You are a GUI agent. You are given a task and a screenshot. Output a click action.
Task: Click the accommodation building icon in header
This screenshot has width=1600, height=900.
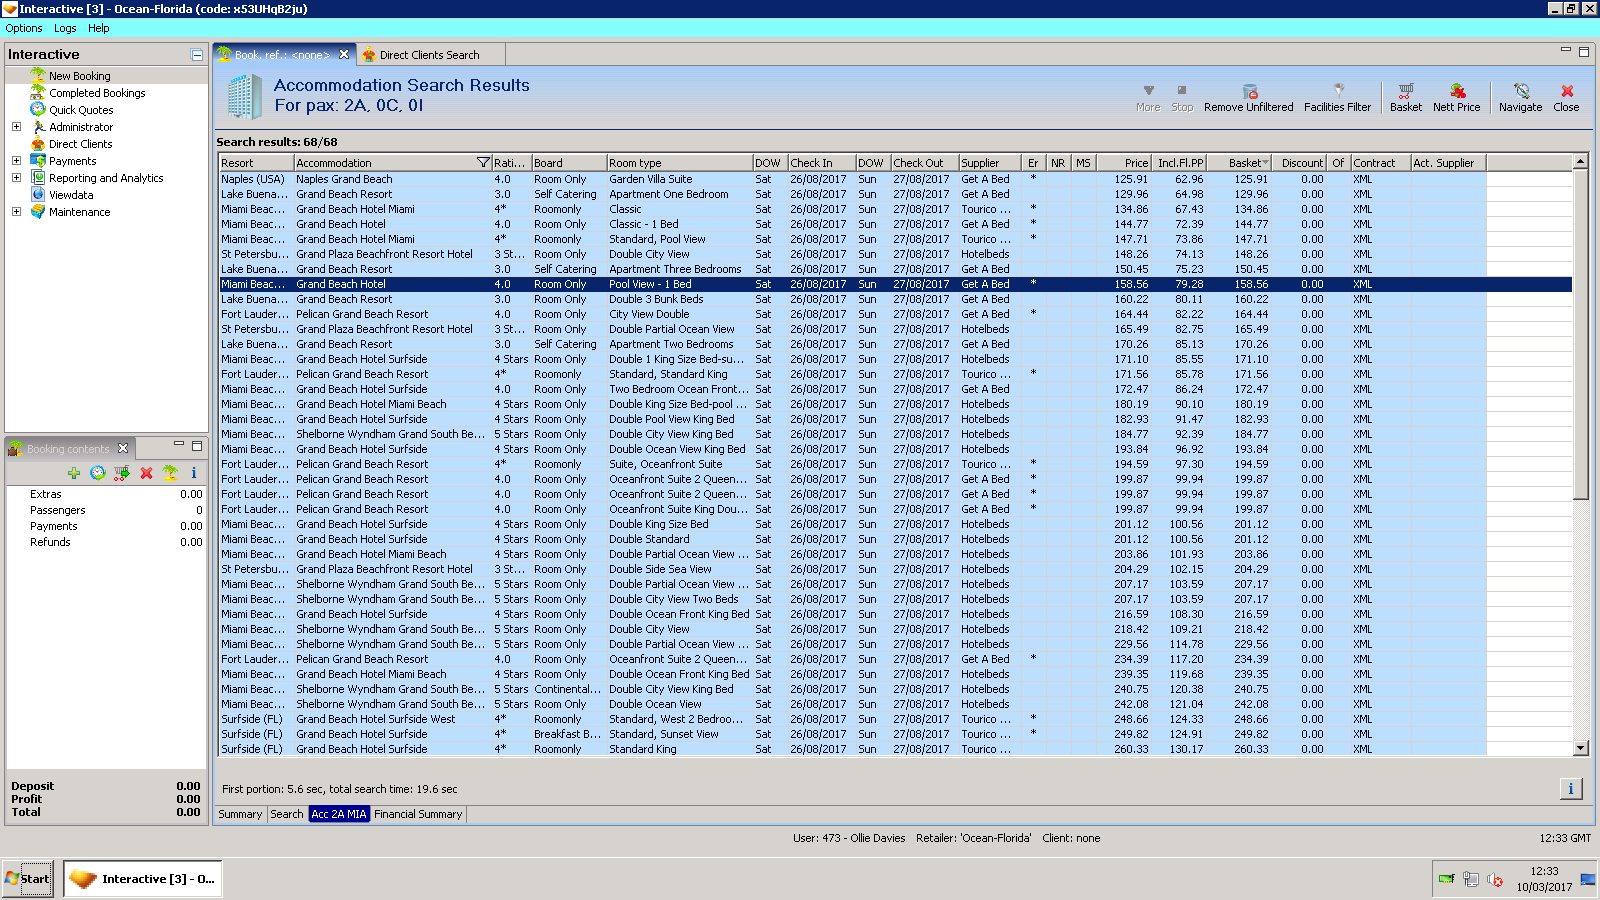[243, 96]
